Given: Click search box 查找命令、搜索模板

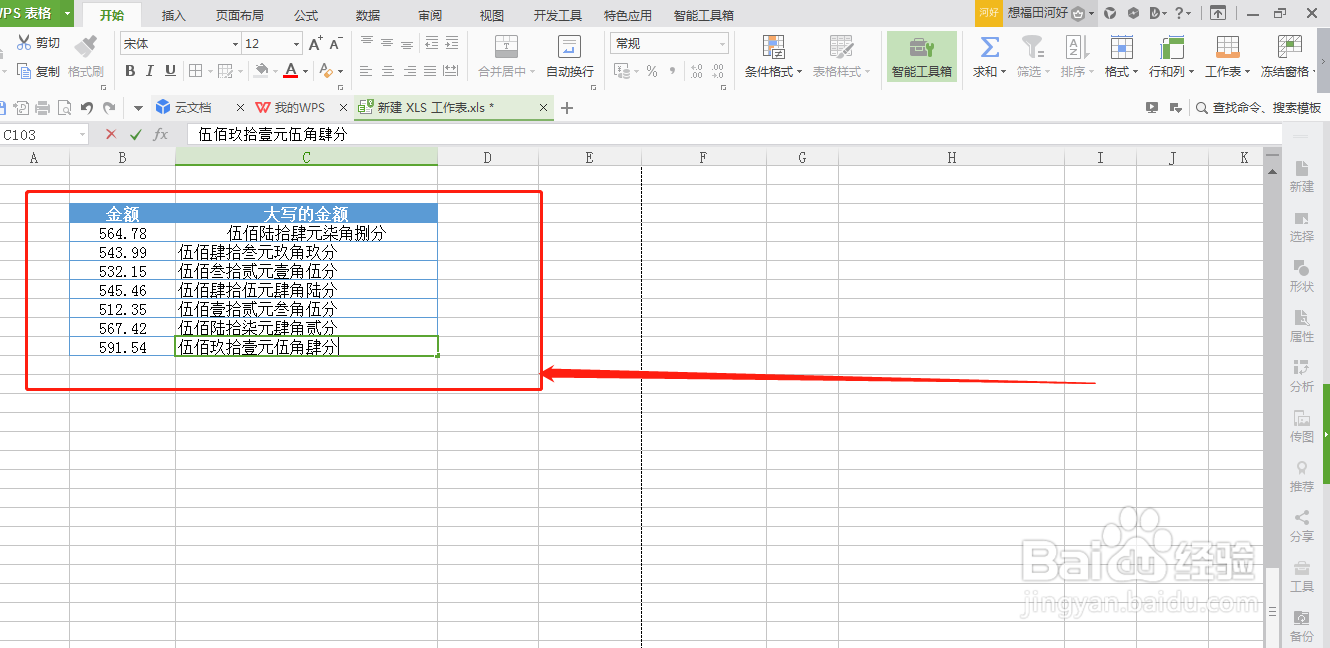Looking at the screenshot, I should [x=1258, y=108].
